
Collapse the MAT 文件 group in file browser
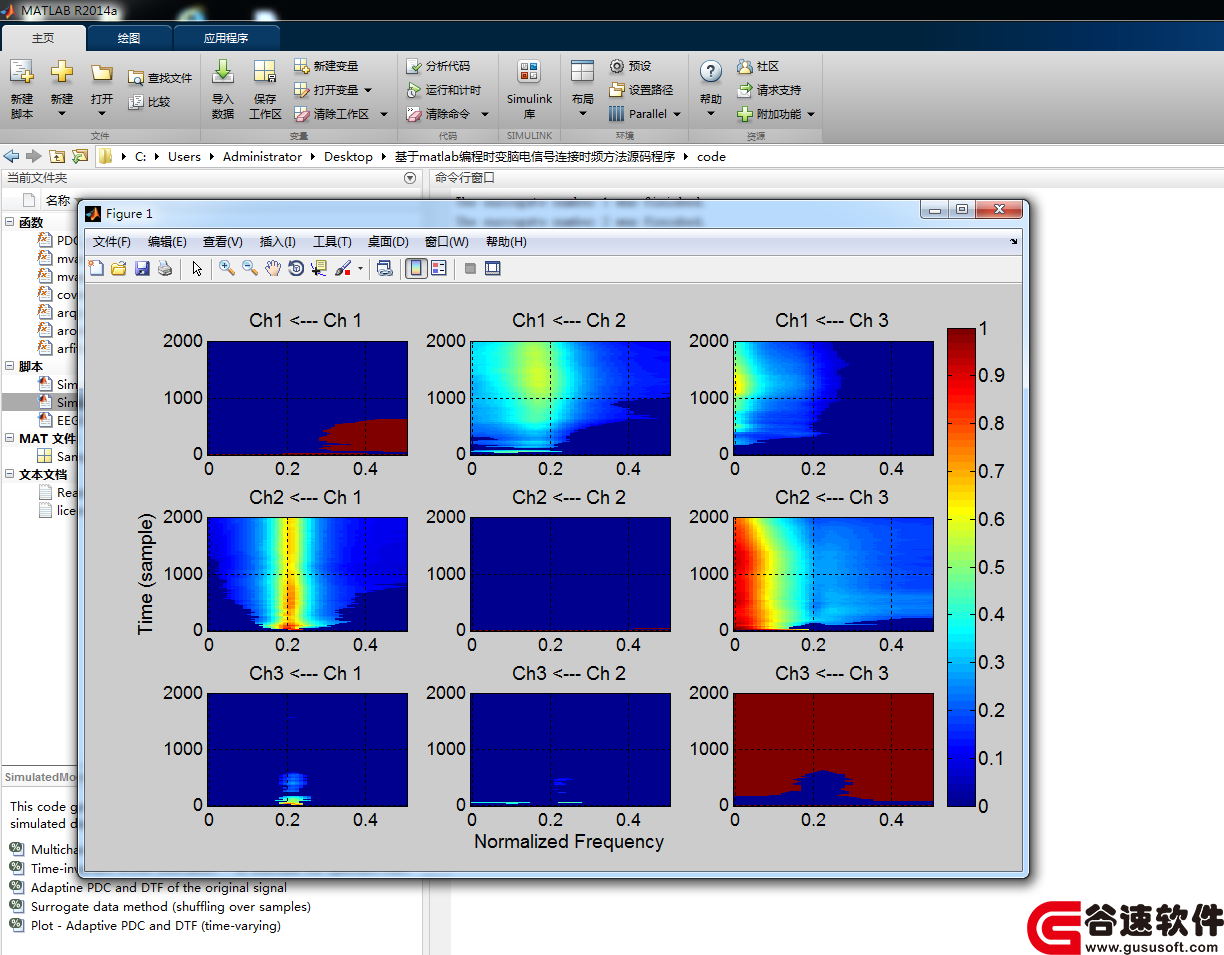[10, 438]
